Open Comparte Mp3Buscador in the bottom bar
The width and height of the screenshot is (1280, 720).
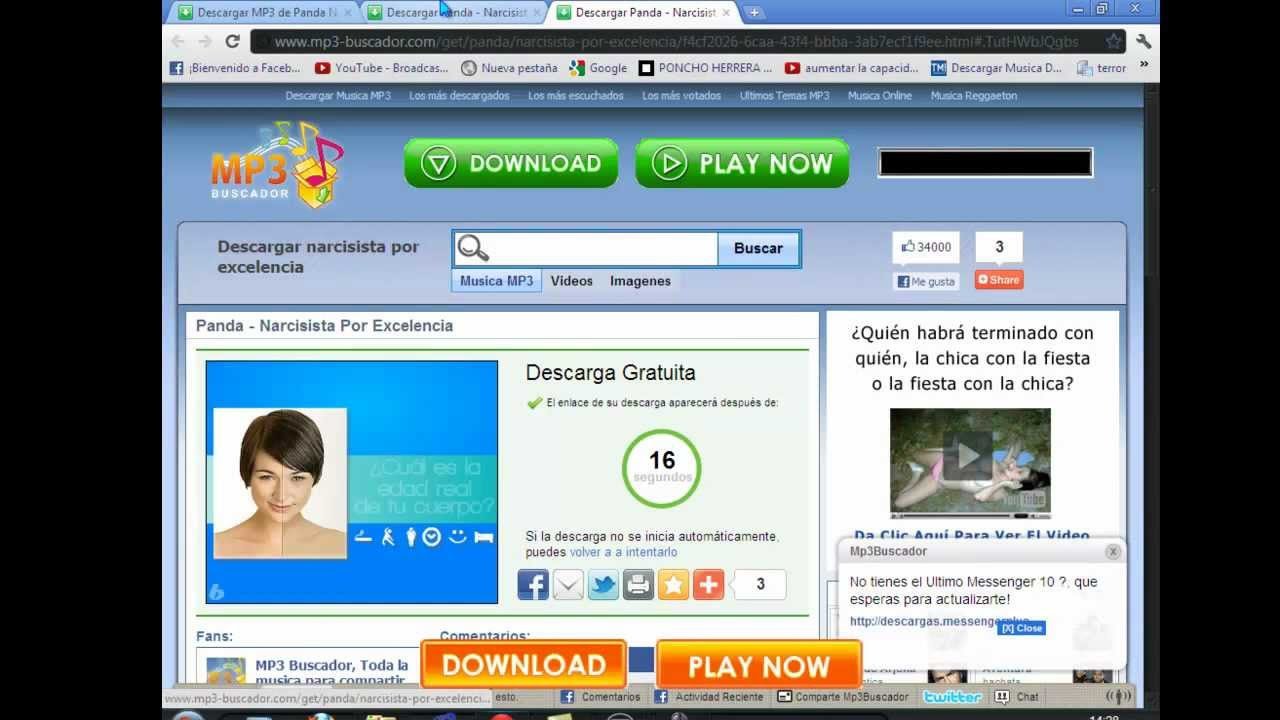(x=843, y=697)
